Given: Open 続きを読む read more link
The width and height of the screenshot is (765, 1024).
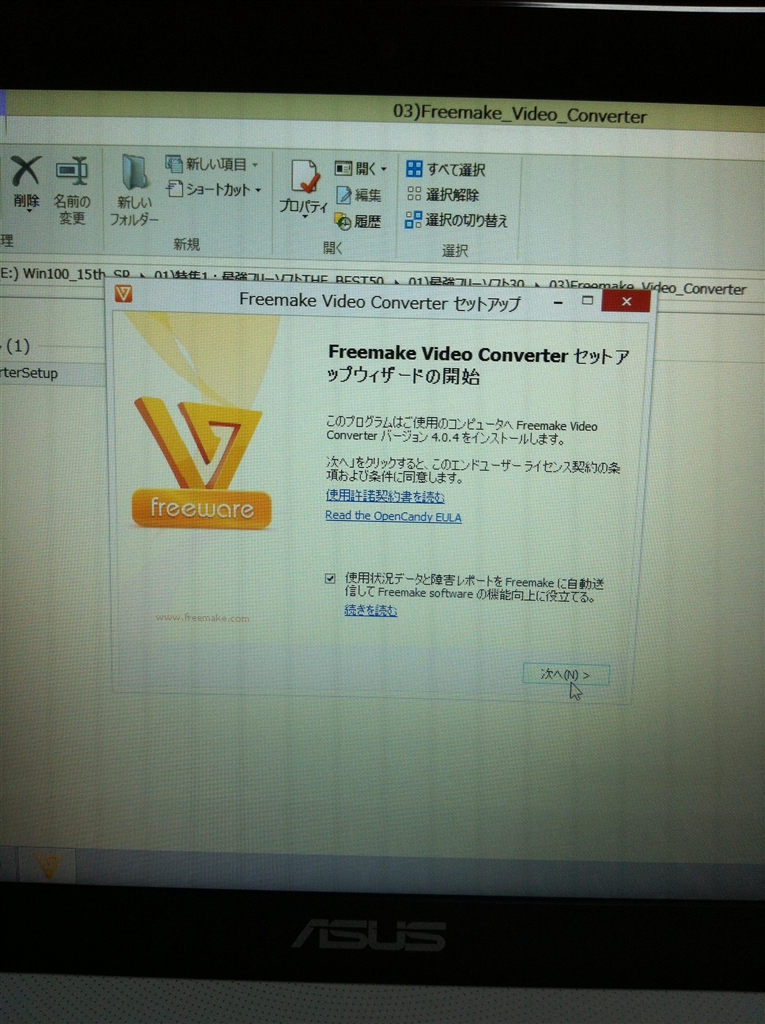Looking at the screenshot, I should (x=370, y=610).
